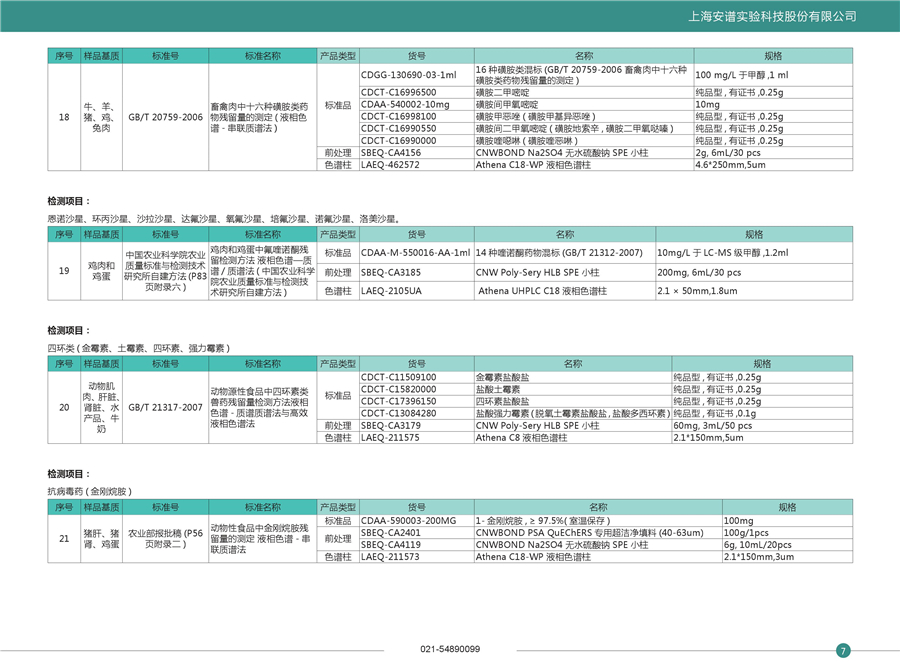Select item code CDCT-C13084280
This screenshot has height=663, width=900.
(398, 413)
